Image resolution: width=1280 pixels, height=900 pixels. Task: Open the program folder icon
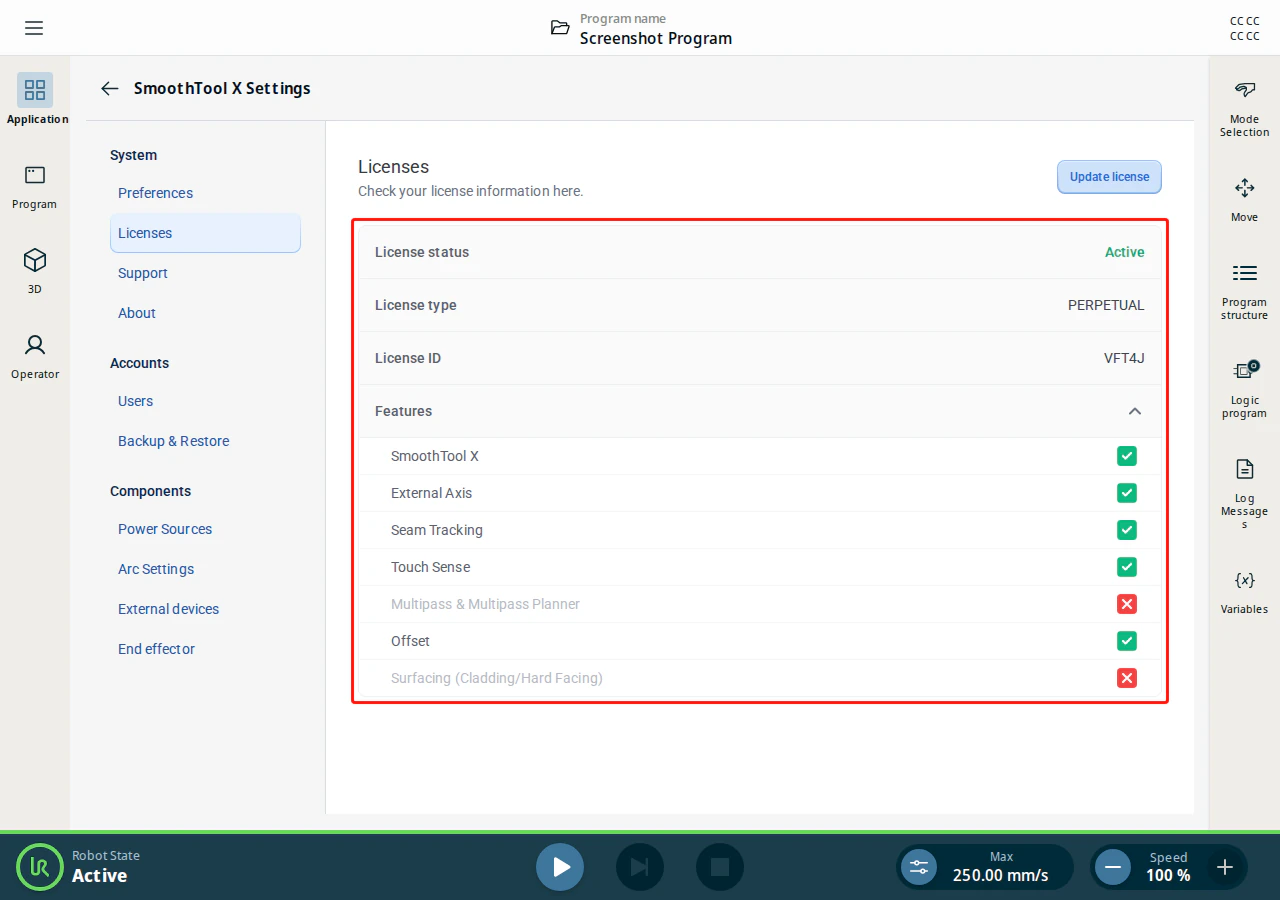point(560,28)
